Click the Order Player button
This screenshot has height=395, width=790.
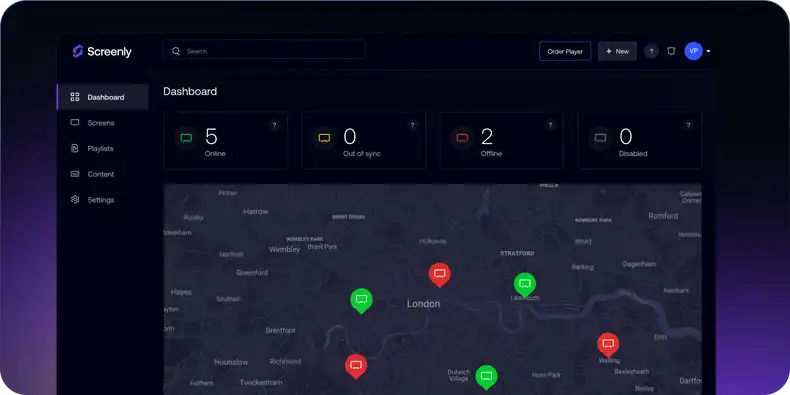565,51
